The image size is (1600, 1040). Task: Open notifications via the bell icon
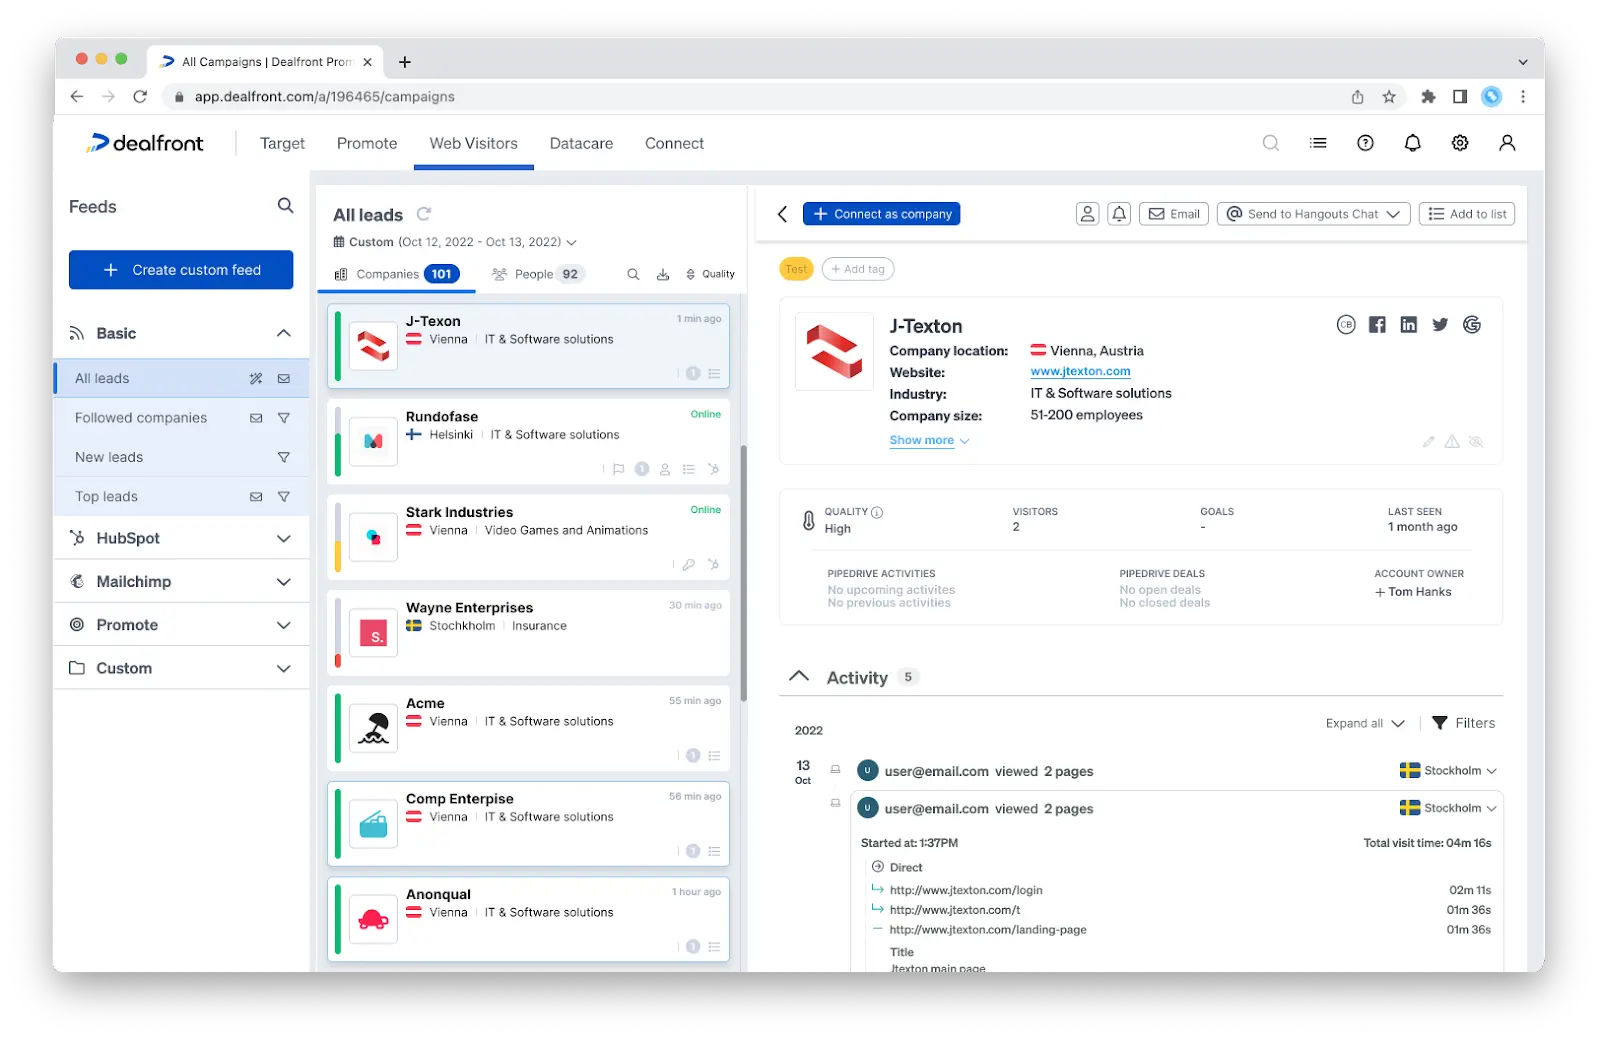click(x=1412, y=143)
